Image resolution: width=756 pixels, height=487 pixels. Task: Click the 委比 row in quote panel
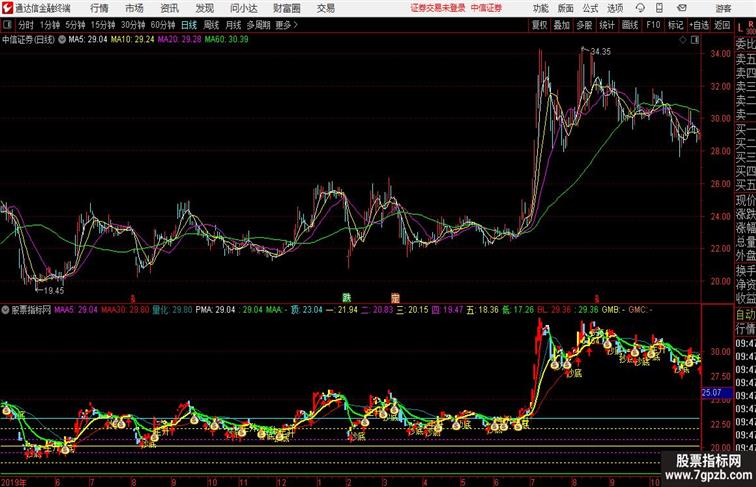point(745,44)
